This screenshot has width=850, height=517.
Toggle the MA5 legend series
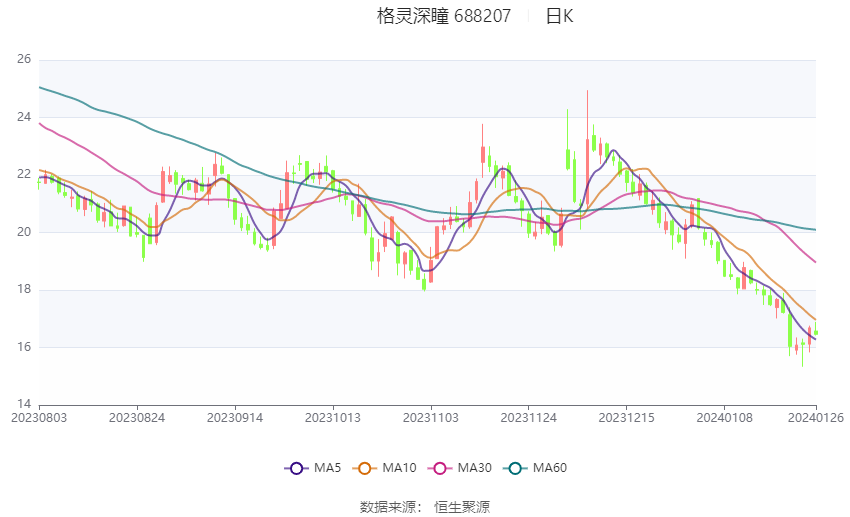click(x=313, y=468)
